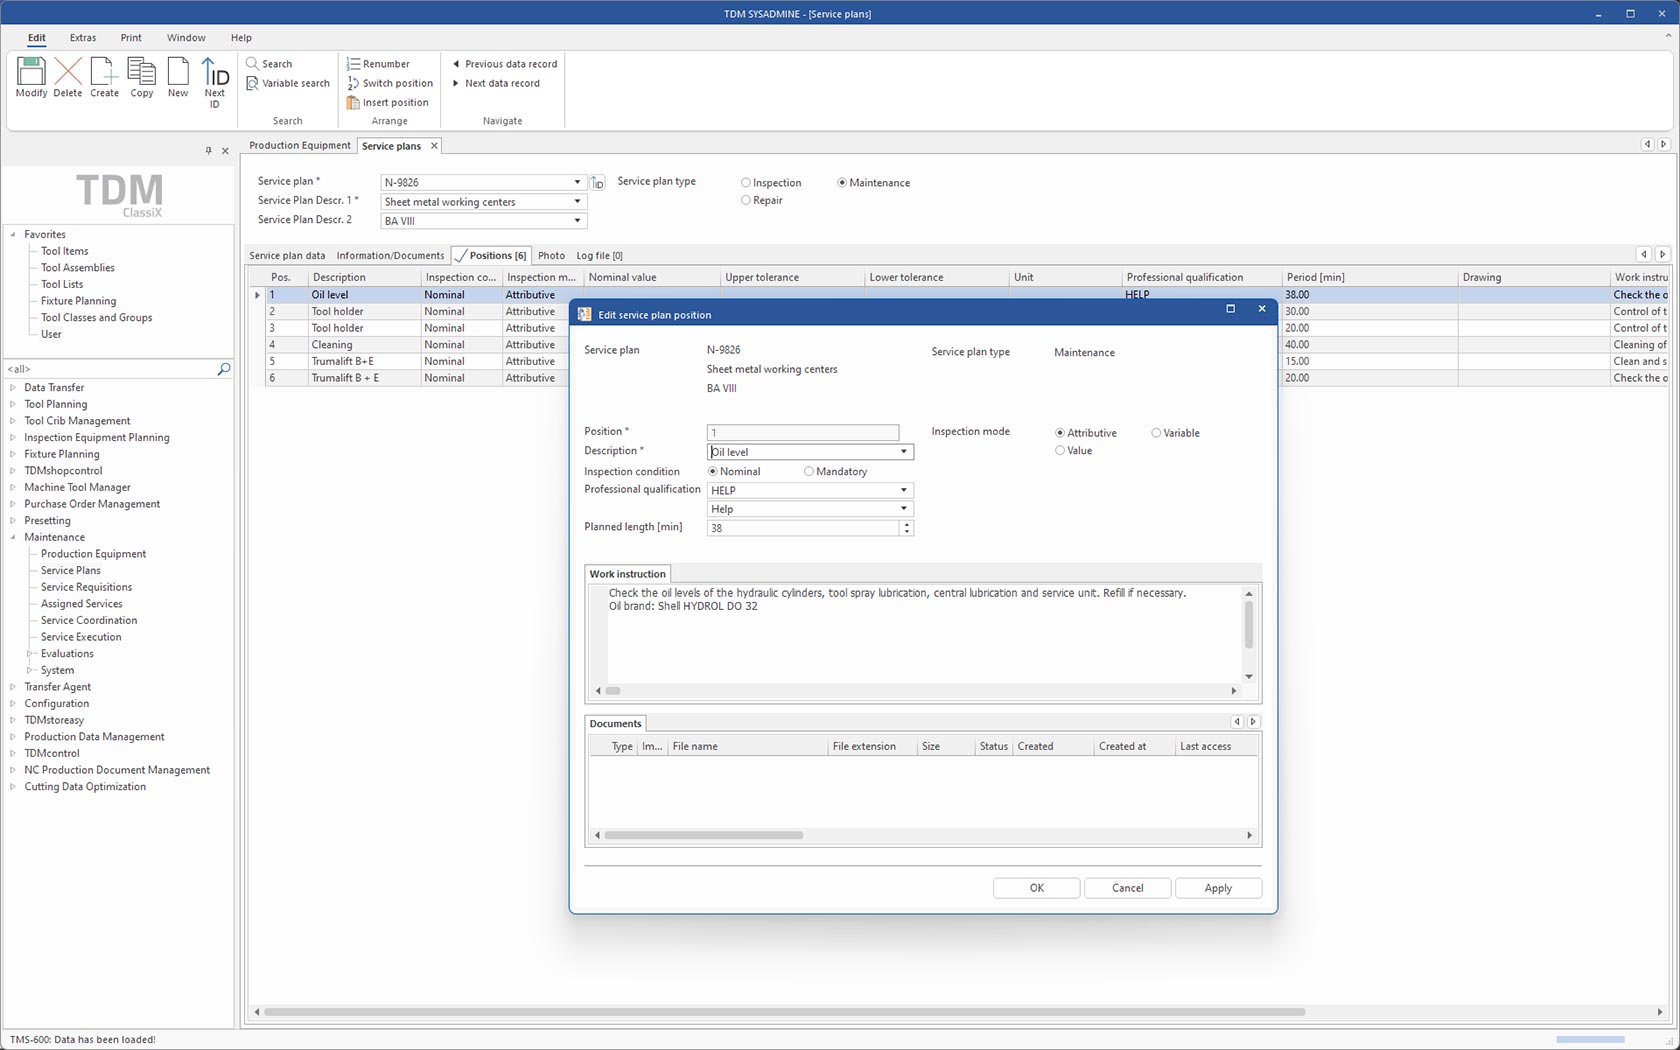Click the Delete red X icon
1680x1050 pixels.
pyautogui.click(x=68, y=71)
